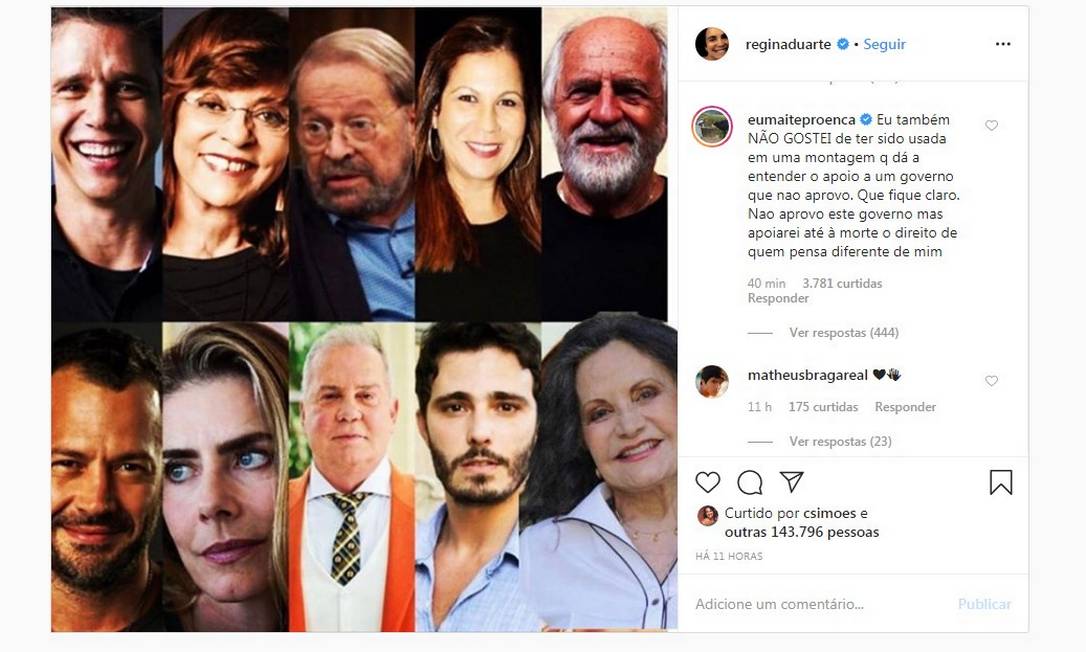Follow reginaduarte with the Seguir button
This screenshot has width=1086, height=652.
tap(884, 45)
